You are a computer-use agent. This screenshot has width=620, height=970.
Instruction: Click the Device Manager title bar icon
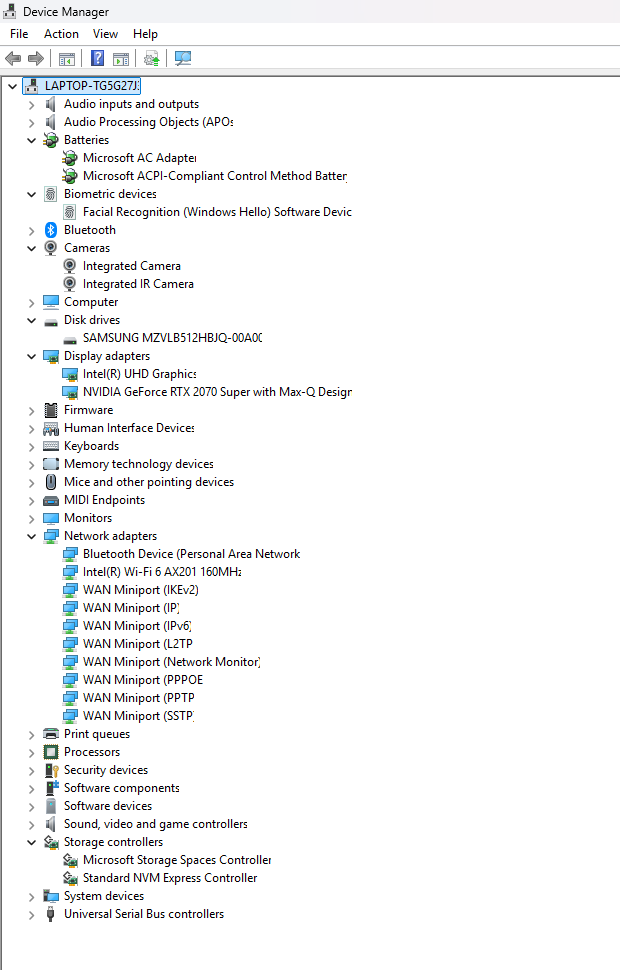point(10,12)
